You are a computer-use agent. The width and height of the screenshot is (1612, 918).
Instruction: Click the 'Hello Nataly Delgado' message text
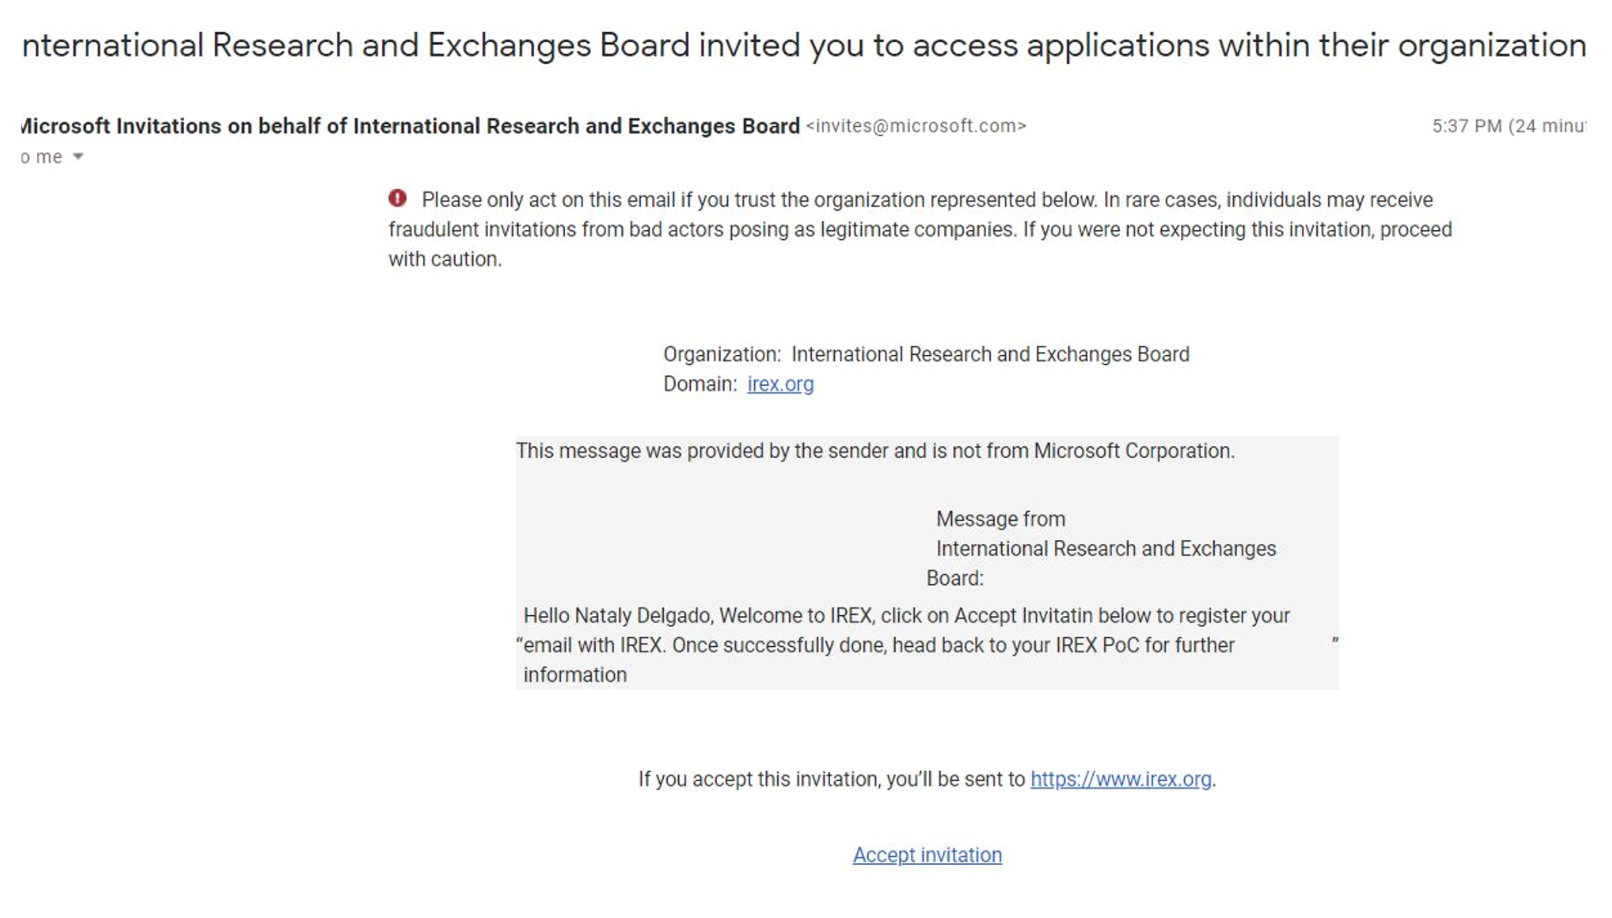coord(907,645)
